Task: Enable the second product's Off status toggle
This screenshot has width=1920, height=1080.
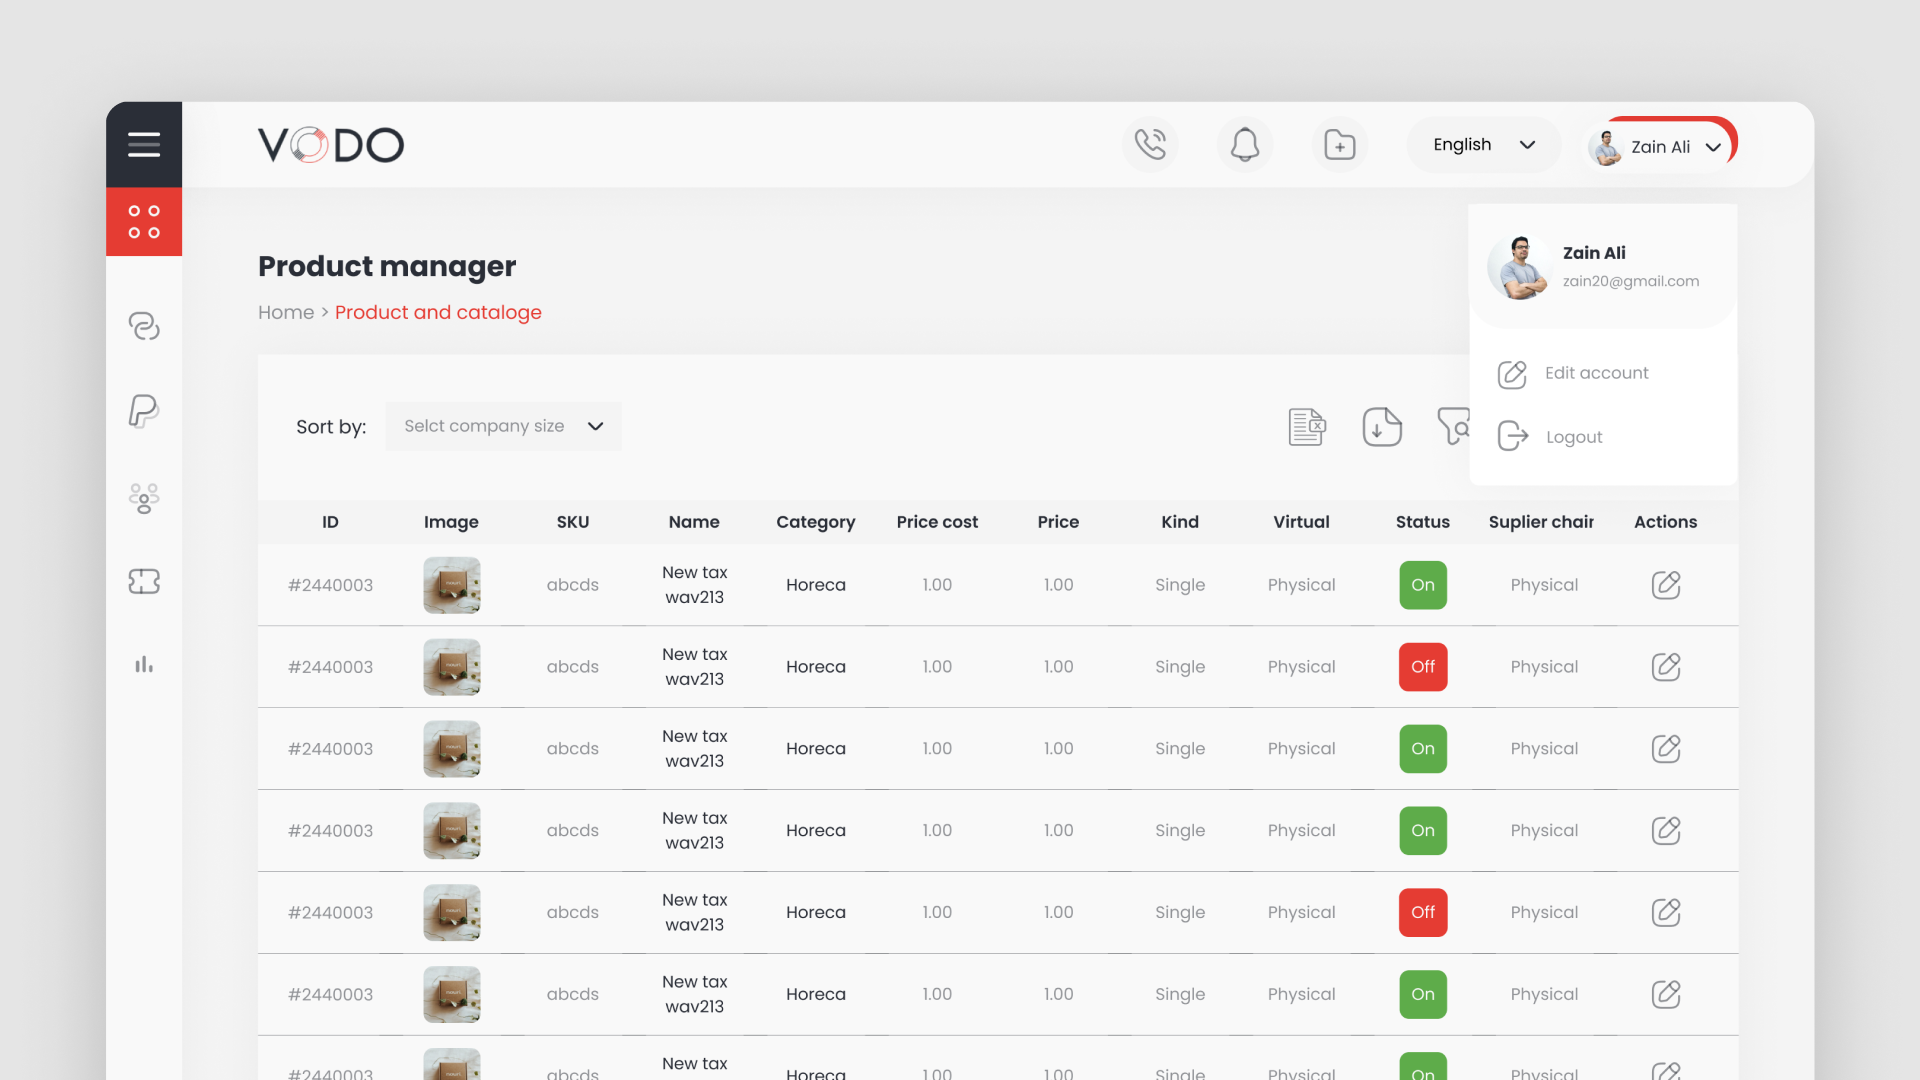Action: (x=1422, y=666)
